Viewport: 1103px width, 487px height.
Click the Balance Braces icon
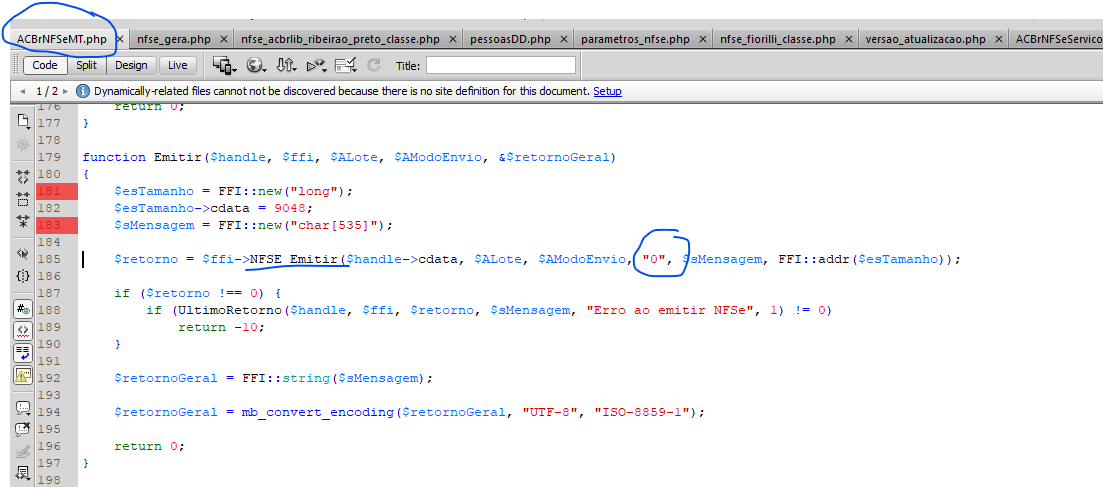(23, 276)
